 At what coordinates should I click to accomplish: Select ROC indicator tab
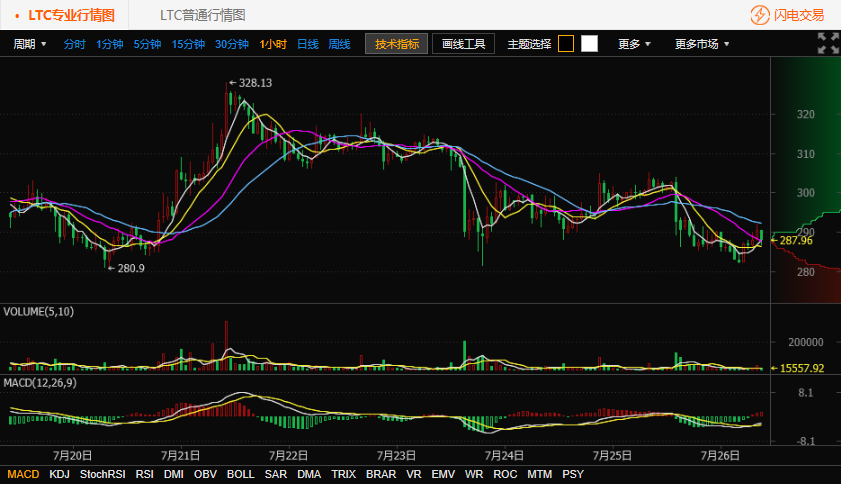505,474
